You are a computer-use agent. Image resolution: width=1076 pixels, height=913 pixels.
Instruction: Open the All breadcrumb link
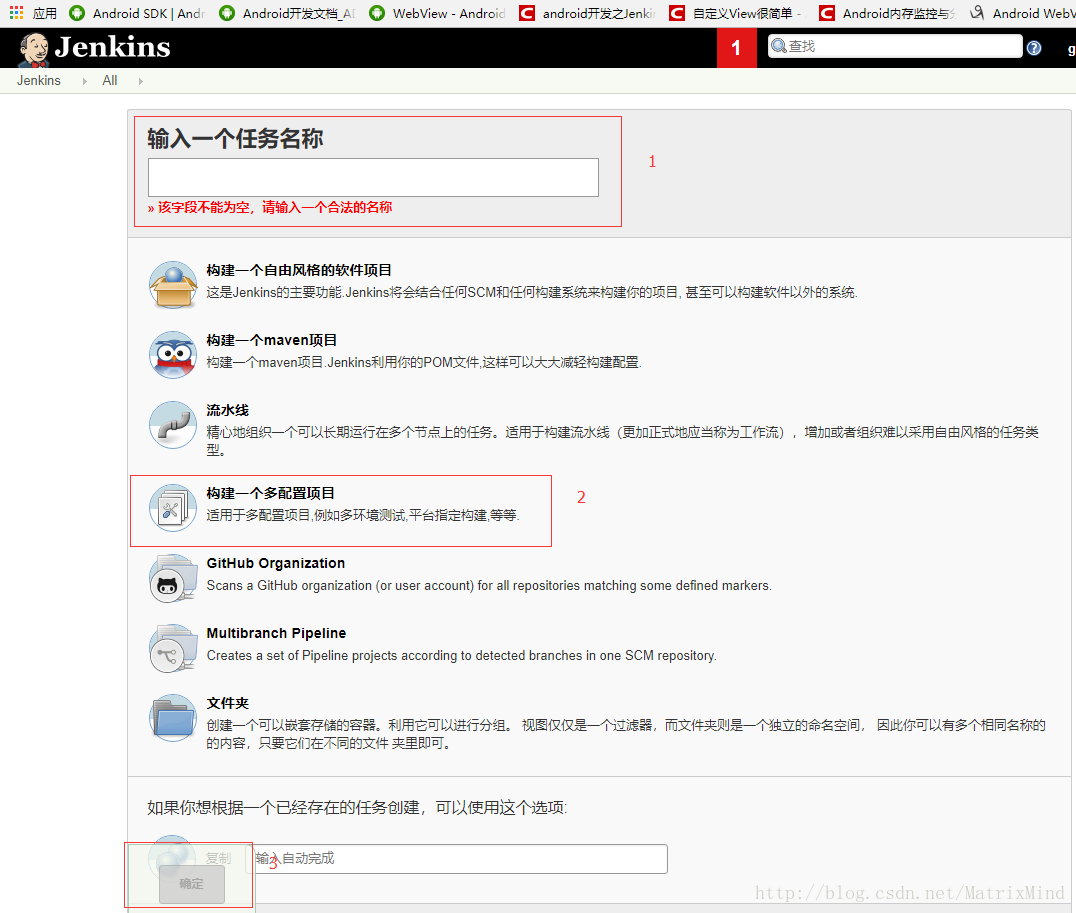tap(110, 80)
